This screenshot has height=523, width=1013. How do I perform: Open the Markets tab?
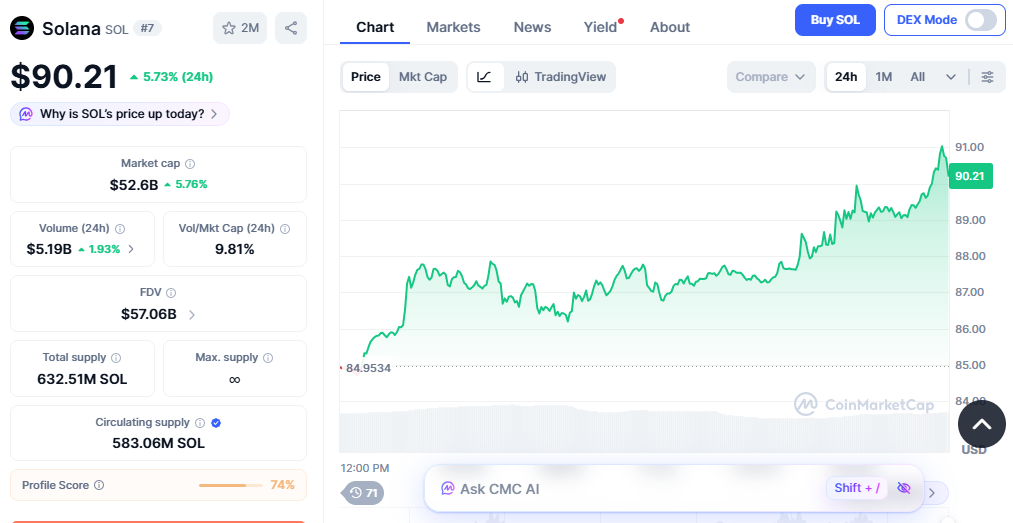(454, 27)
